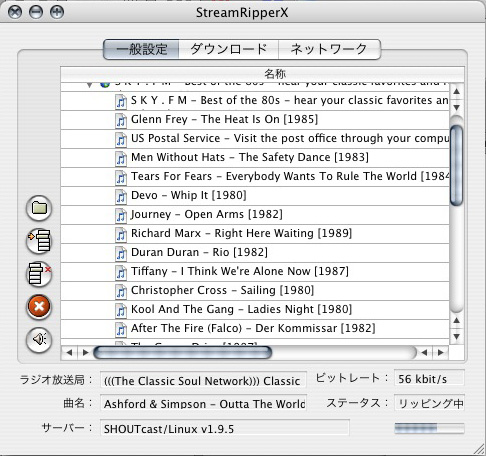Click the 曲名 song title field

tap(203, 403)
